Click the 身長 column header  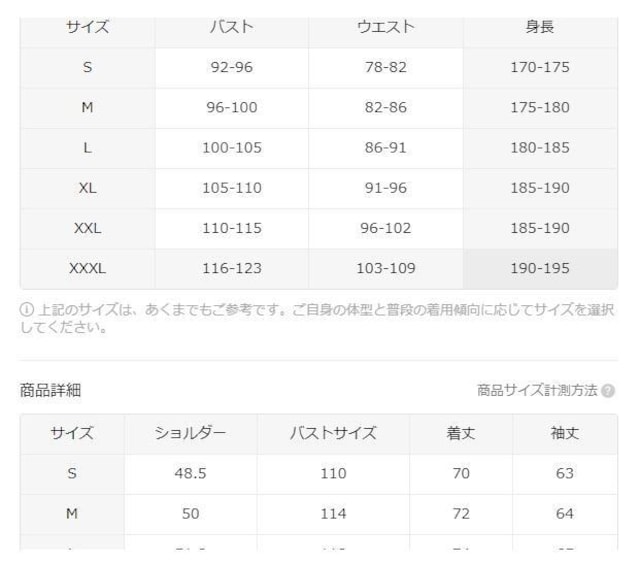tap(540, 27)
